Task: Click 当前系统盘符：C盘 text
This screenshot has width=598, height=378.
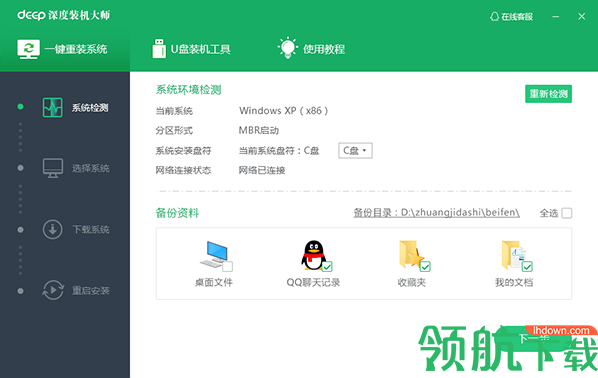Action: click(x=279, y=151)
